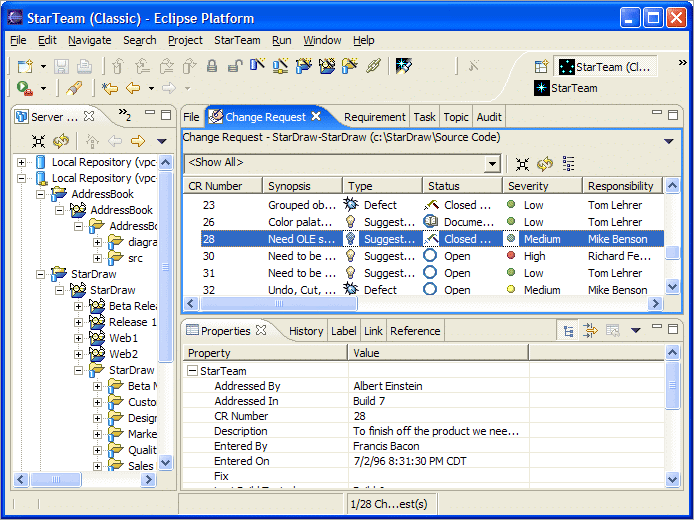Click Refresh icon in Server panel toolbar

[x=61, y=142]
